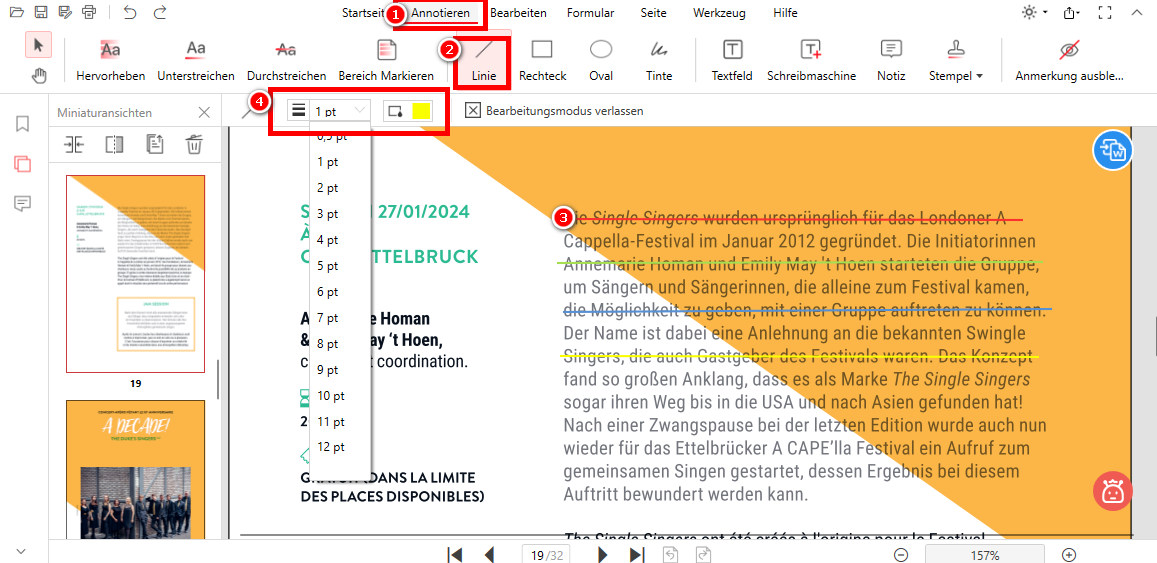Expand the collapse chevron at bottom left

coord(21,550)
